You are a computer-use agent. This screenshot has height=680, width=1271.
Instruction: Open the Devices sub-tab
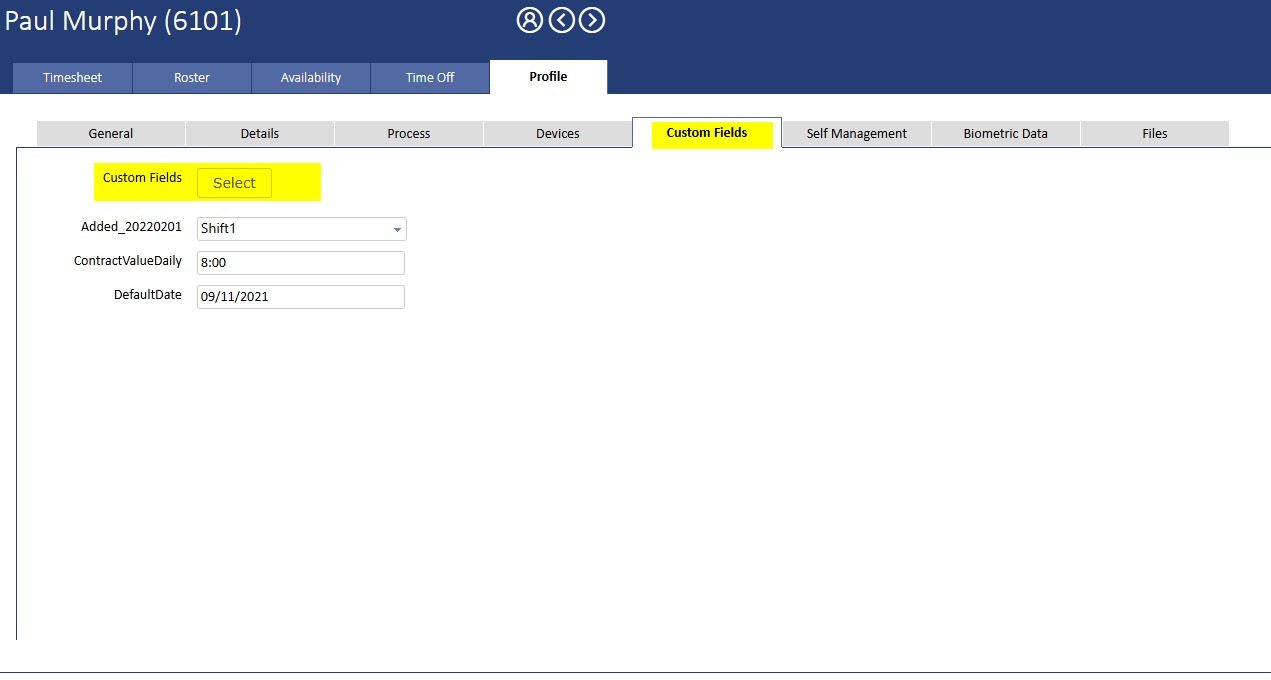click(557, 134)
